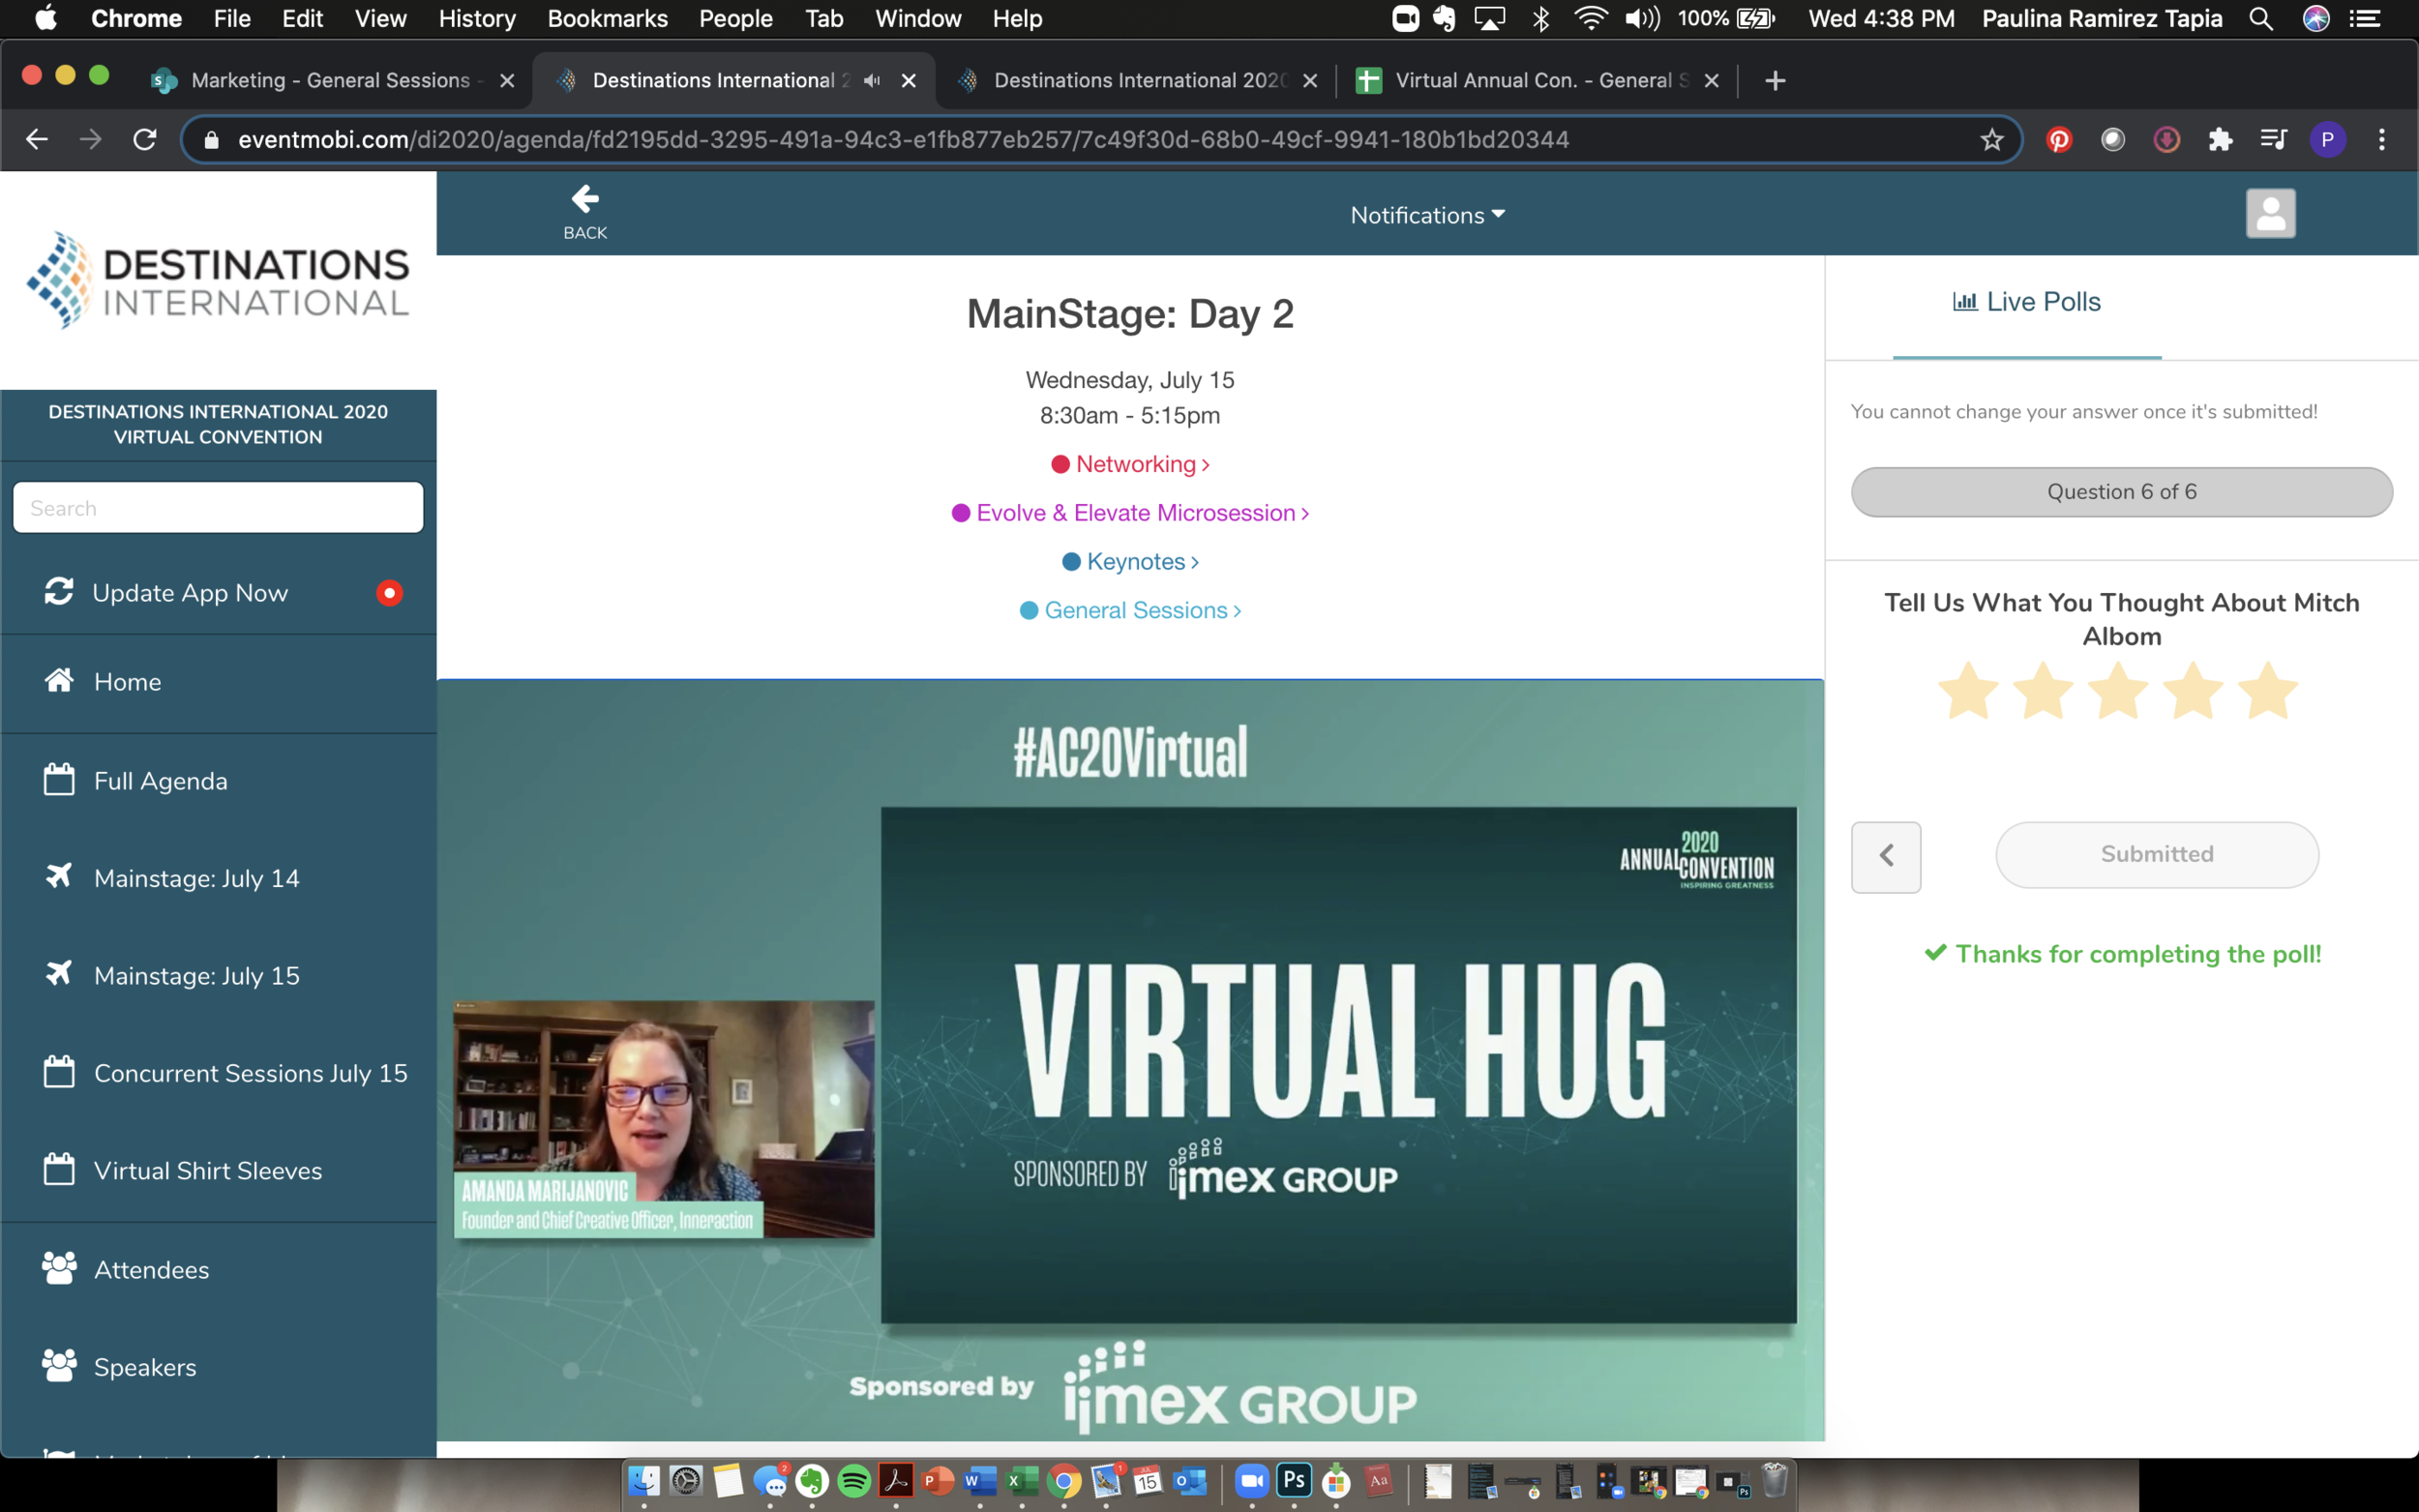Click the Update App Now refresh icon
Screen dimensions: 2419x1512
pyautogui.click(x=59, y=592)
